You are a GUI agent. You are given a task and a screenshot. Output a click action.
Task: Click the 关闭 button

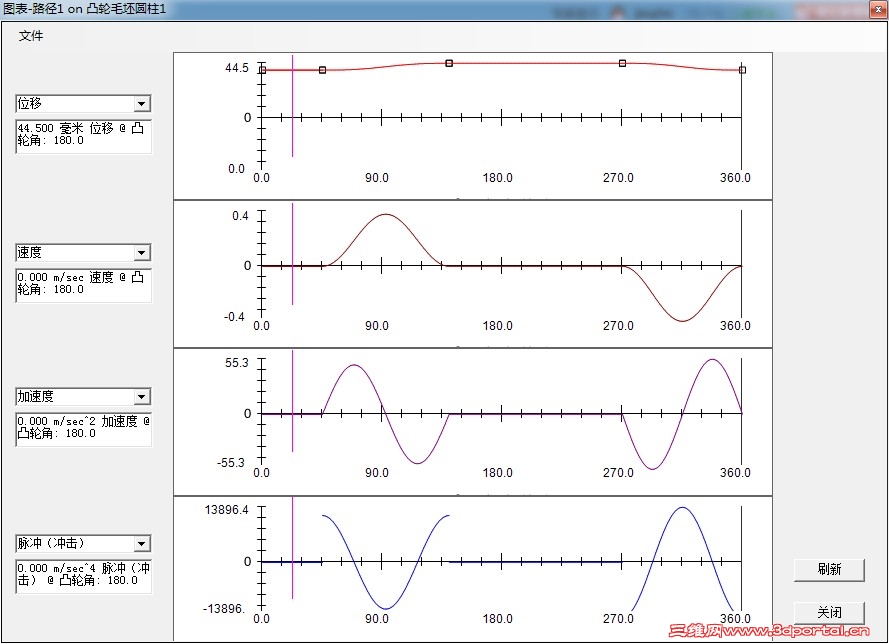829,613
